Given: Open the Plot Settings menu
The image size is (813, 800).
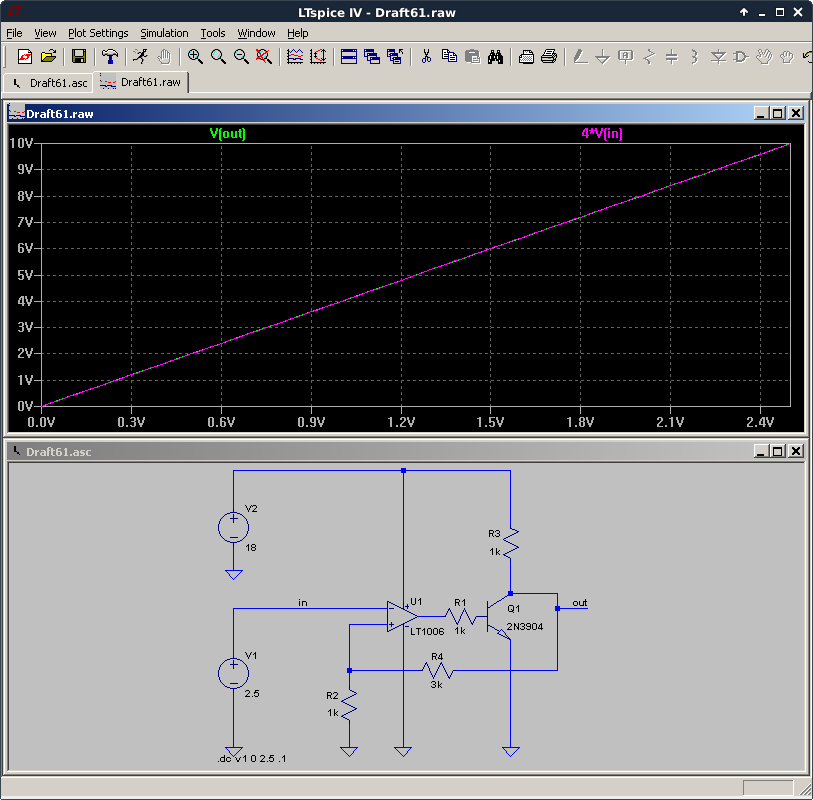Looking at the screenshot, I should (98, 33).
